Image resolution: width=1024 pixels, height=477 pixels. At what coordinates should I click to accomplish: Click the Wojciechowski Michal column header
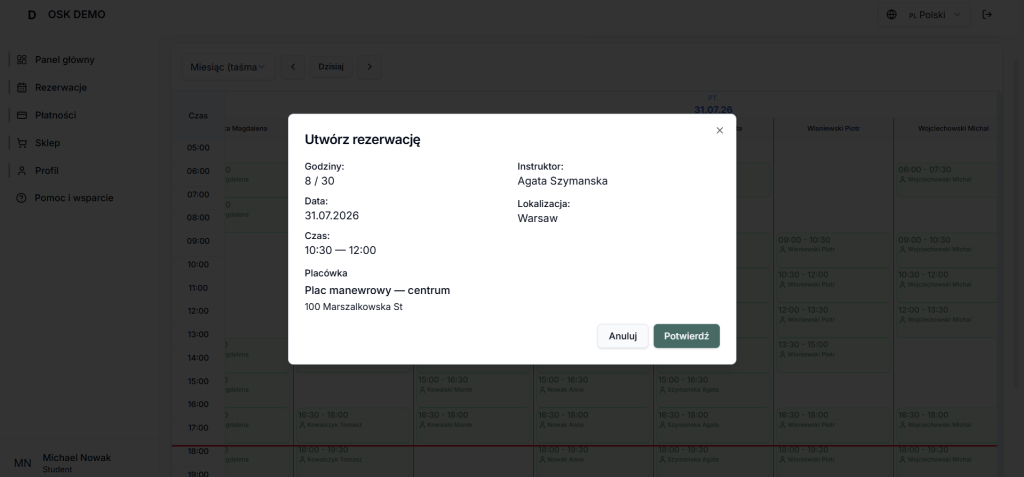953,129
